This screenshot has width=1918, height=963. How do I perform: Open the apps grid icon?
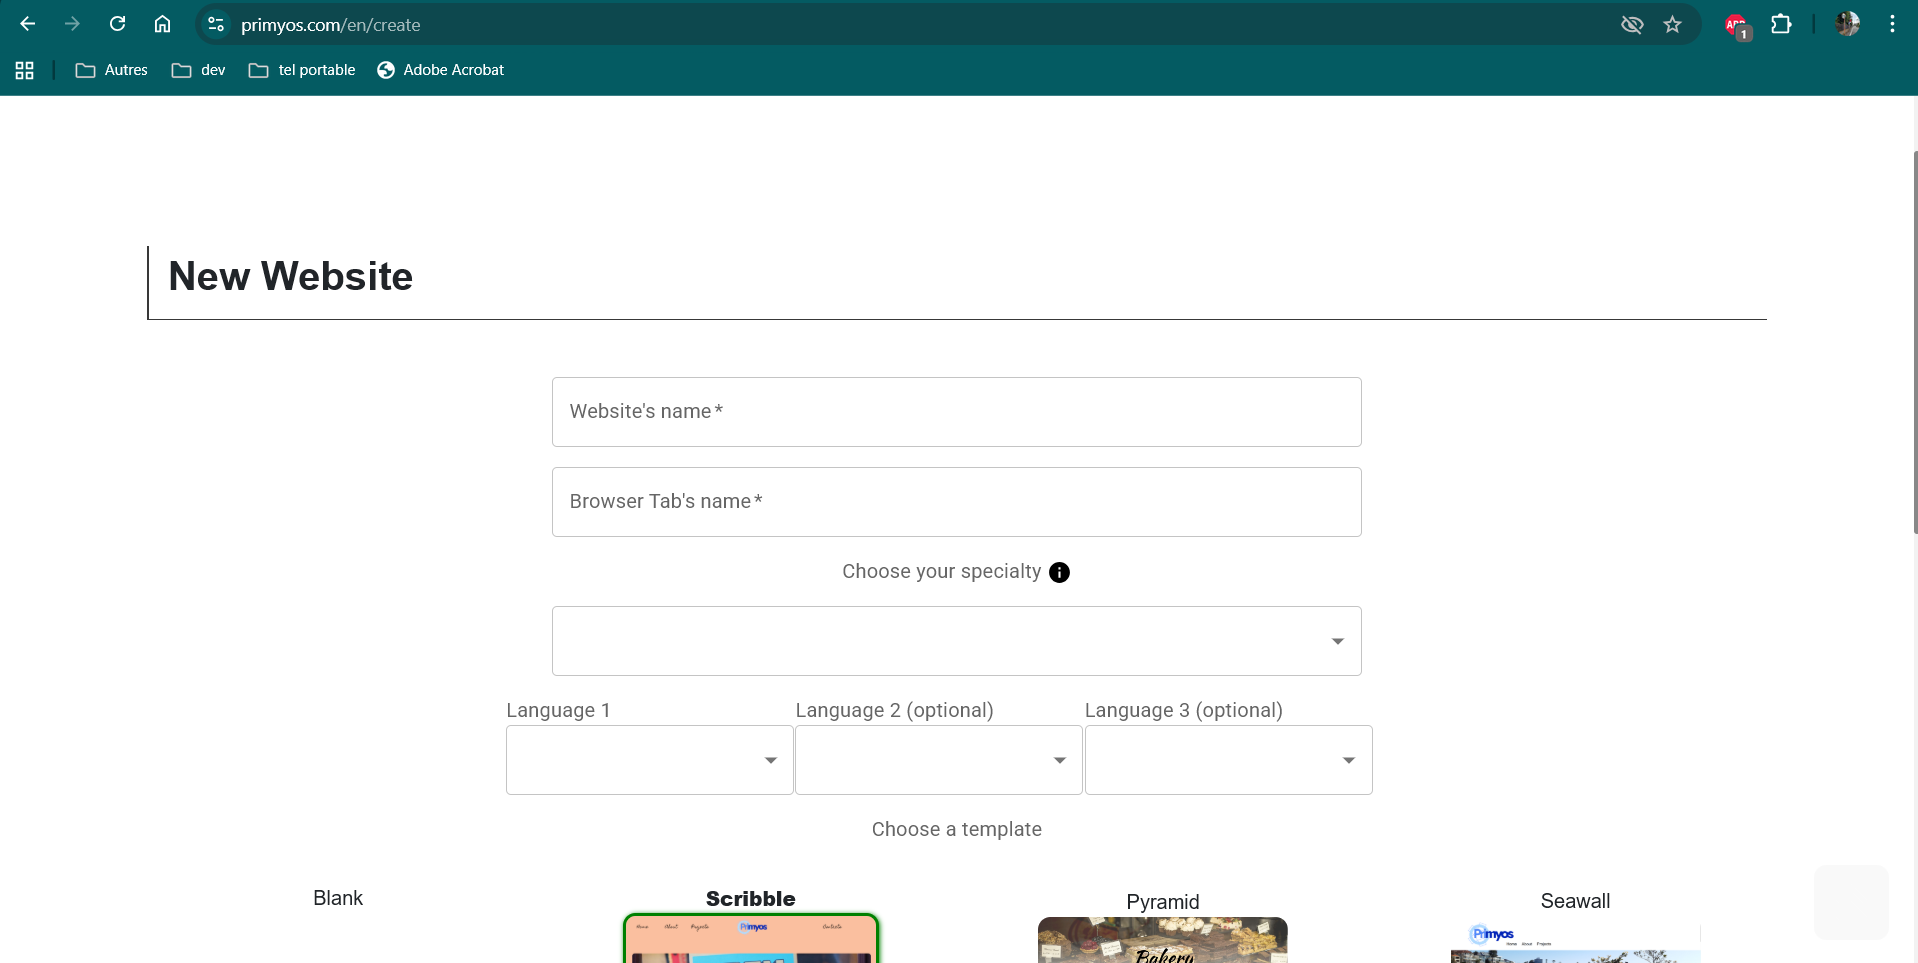click(25, 70)
